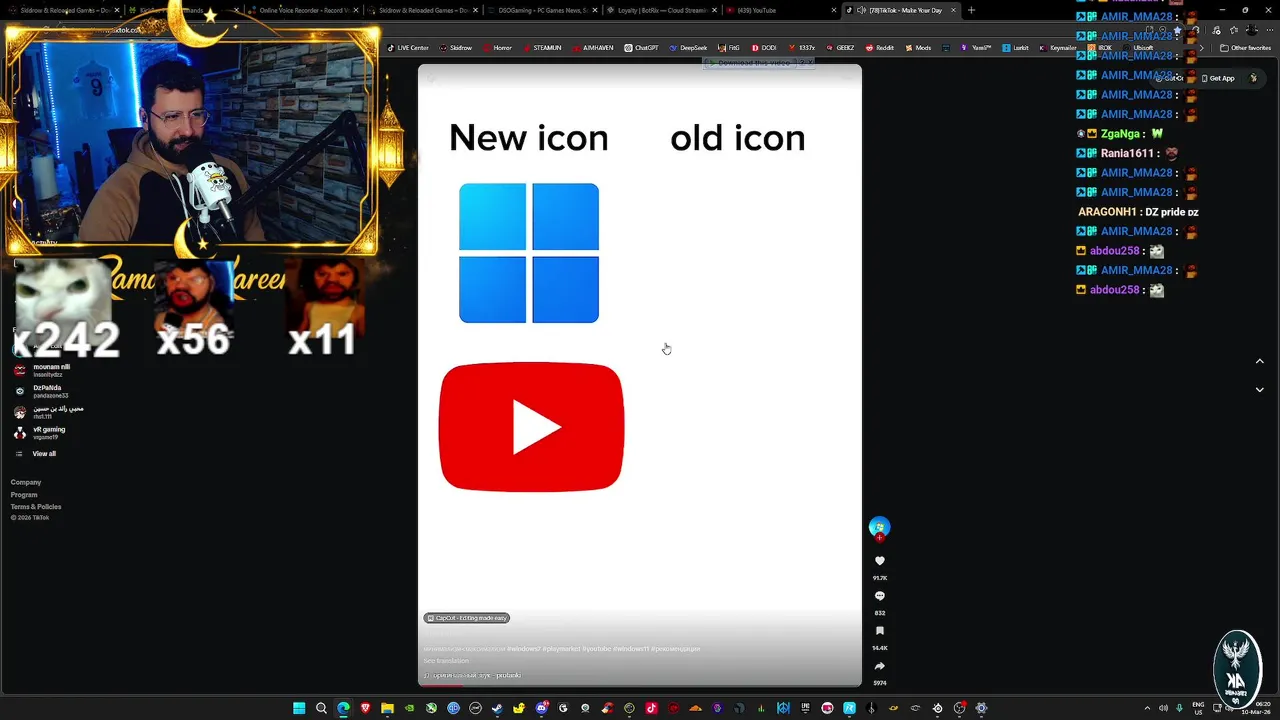Open Discord from the taskbar

click(x=541, y=708)
